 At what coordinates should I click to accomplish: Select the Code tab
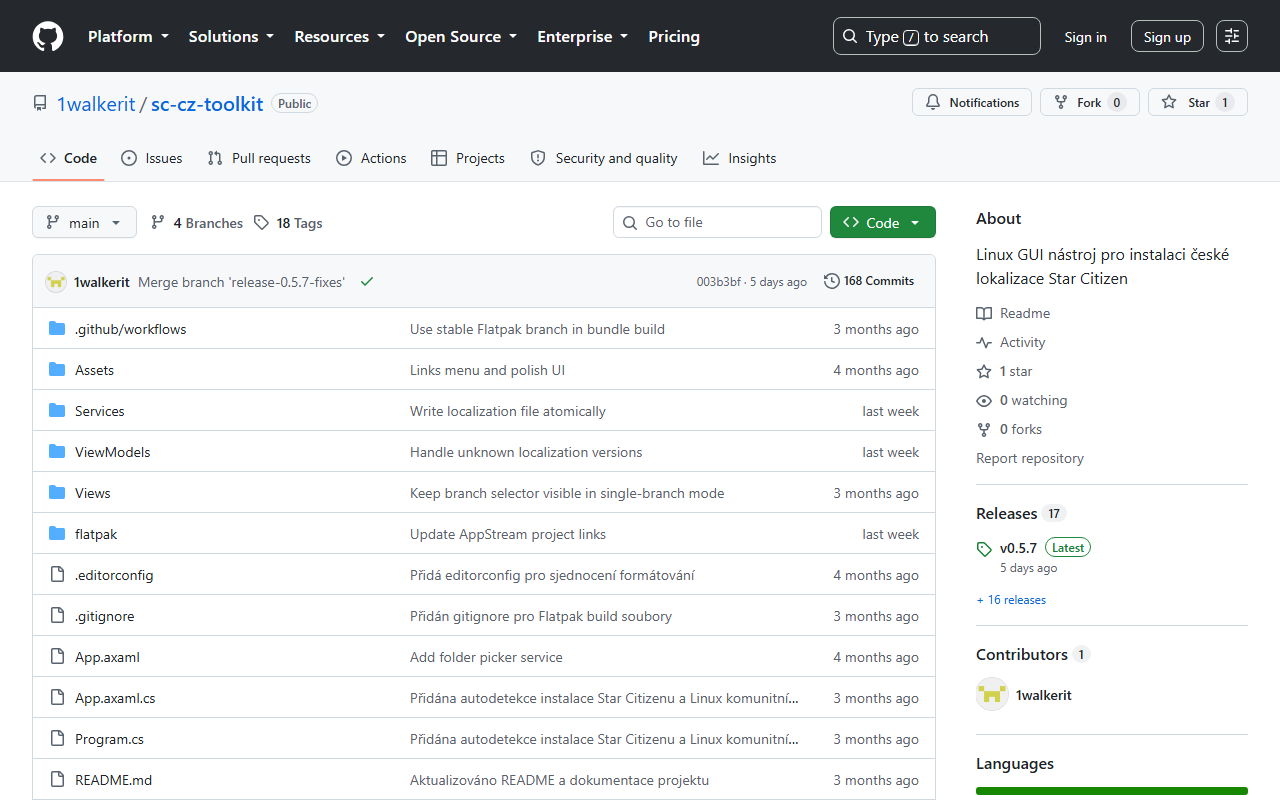pyautogui.click(x=68, y=158)
